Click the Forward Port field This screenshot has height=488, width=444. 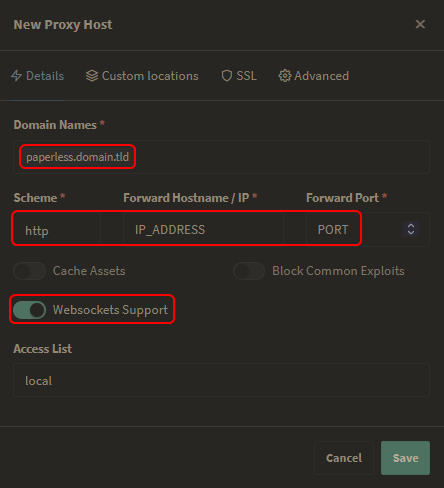click(368, 230)
